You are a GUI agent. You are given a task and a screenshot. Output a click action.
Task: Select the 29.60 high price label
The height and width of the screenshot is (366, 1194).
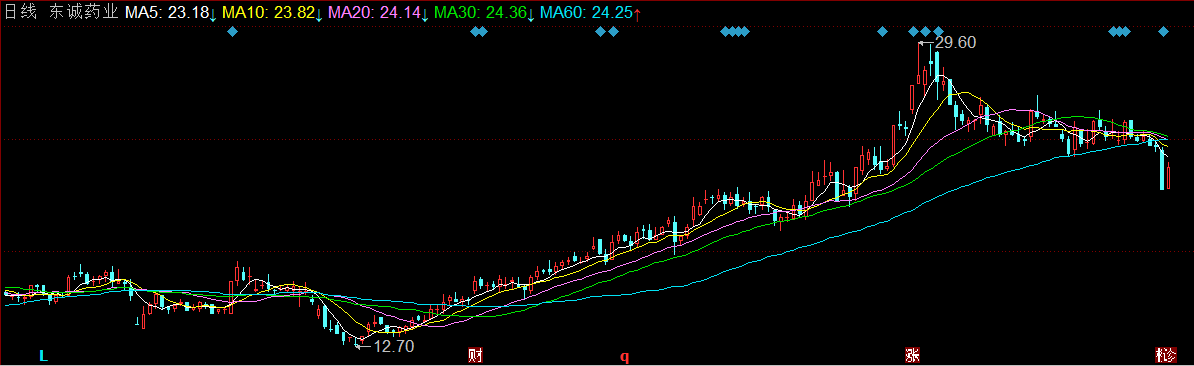tap(955, 43)
